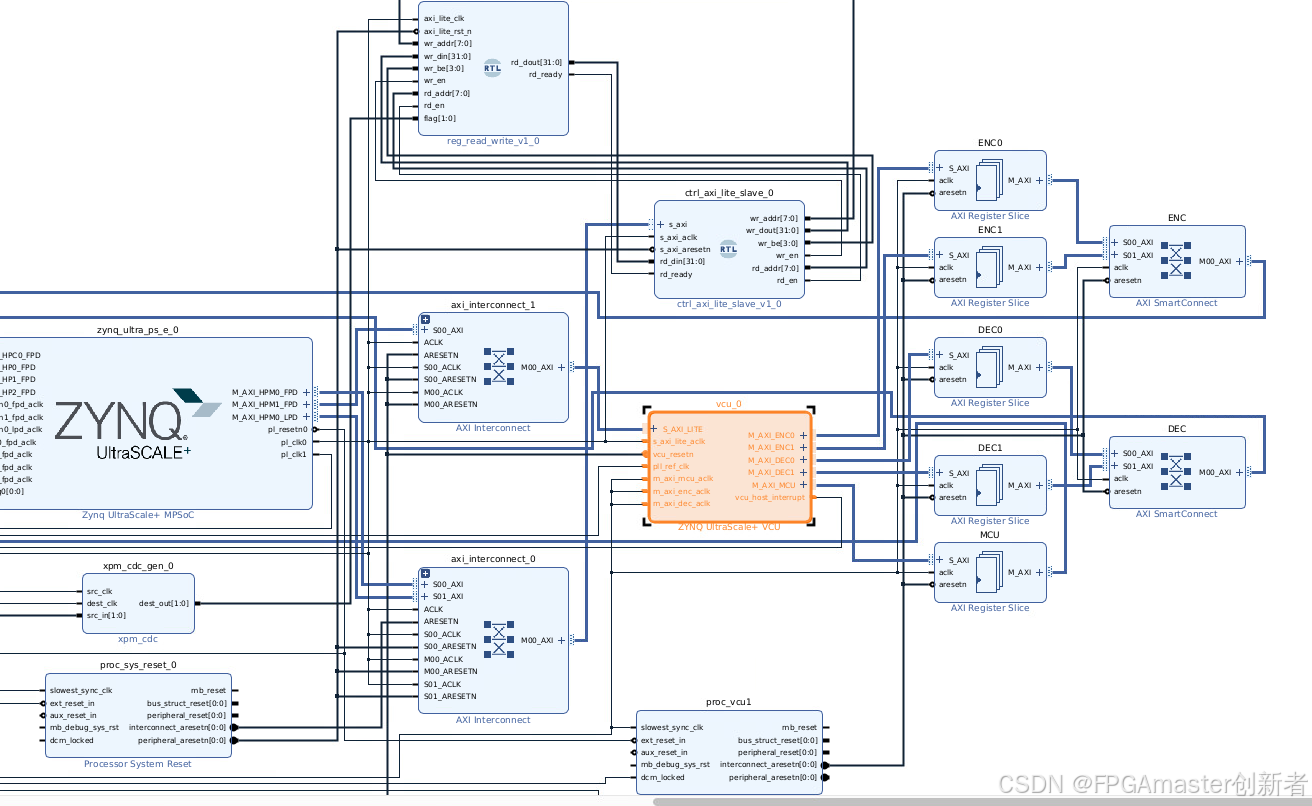Screen dimensions: 1312x806
Task: Click the ctrl_axi_lite_slave_v1_0 label
Action: click(x=729, y=304)
